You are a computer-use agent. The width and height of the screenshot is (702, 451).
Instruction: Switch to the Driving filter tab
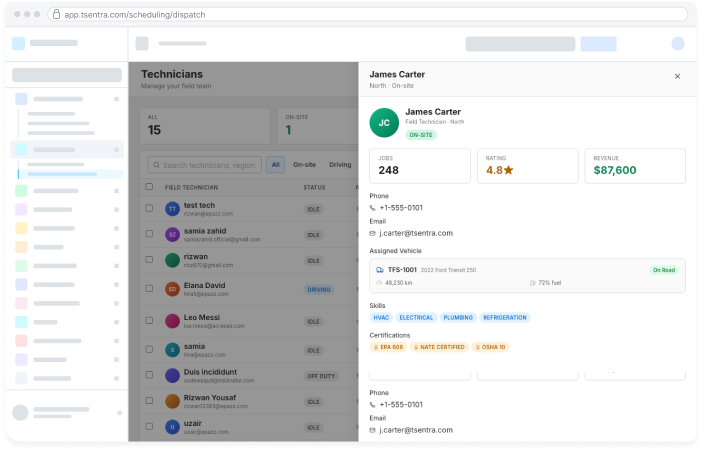(340, 165)
